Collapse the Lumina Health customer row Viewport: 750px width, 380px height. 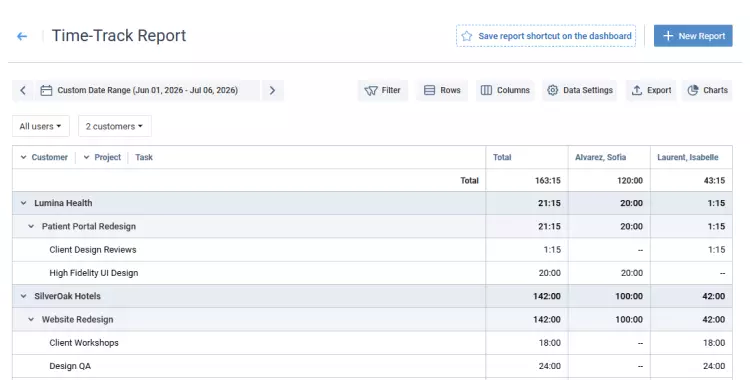[23, 203]
